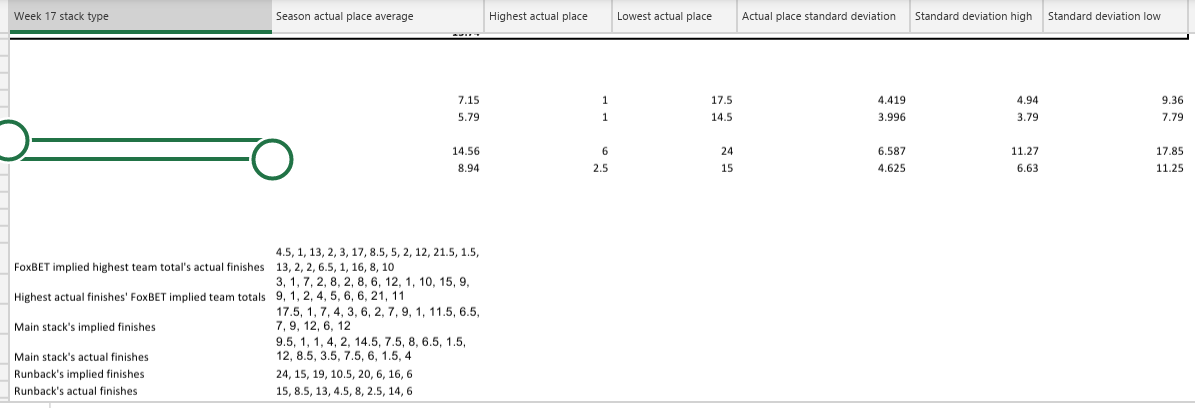1195x408 pixels.
Task: Click the Highest actual place column header
Action: pyautogui.click(x=548, y=16)
